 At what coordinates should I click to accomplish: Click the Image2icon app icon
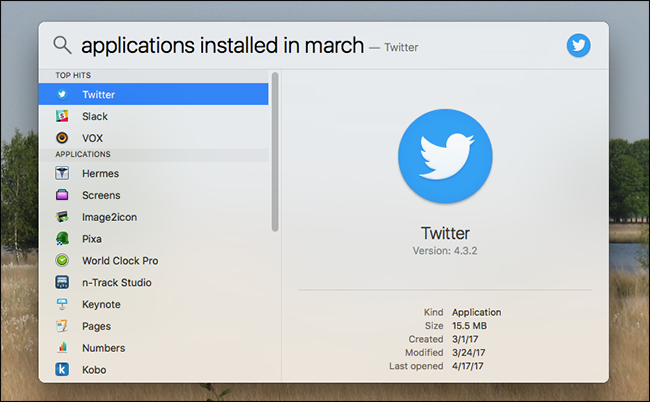(x=62, y=217)
